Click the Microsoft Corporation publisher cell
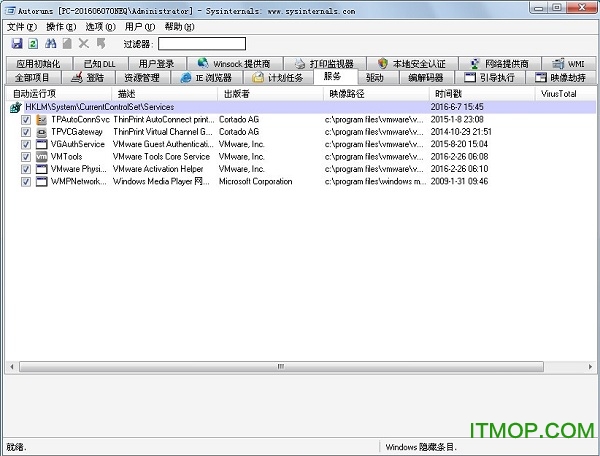 click(x=255, y=181)
